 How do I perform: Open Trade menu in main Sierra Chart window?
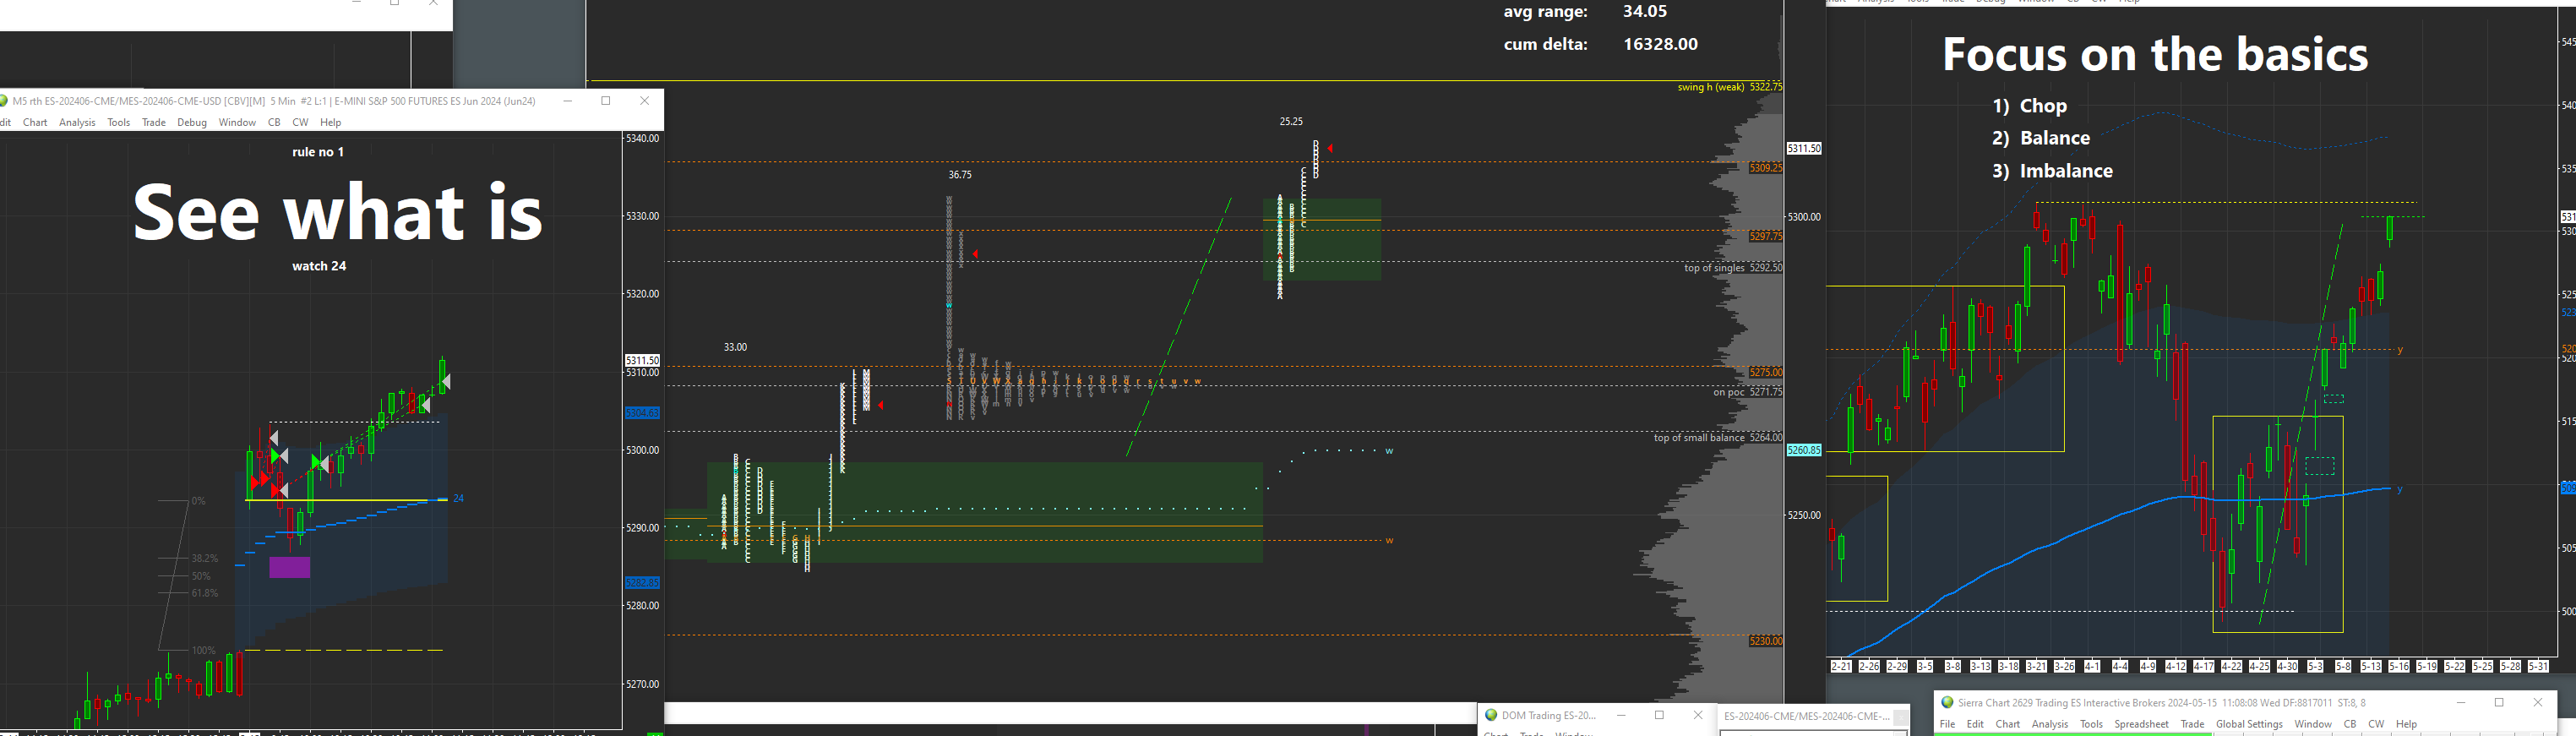click(x=2192, y=724)
